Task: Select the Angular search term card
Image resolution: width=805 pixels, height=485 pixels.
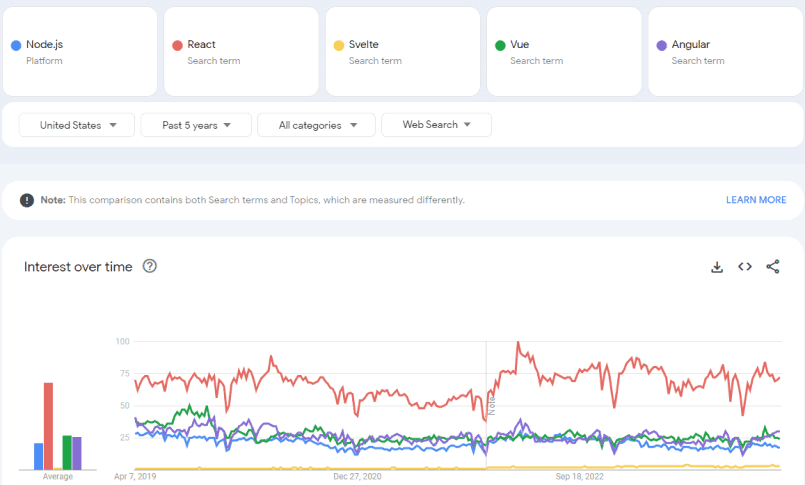Action: pos(725,51)
